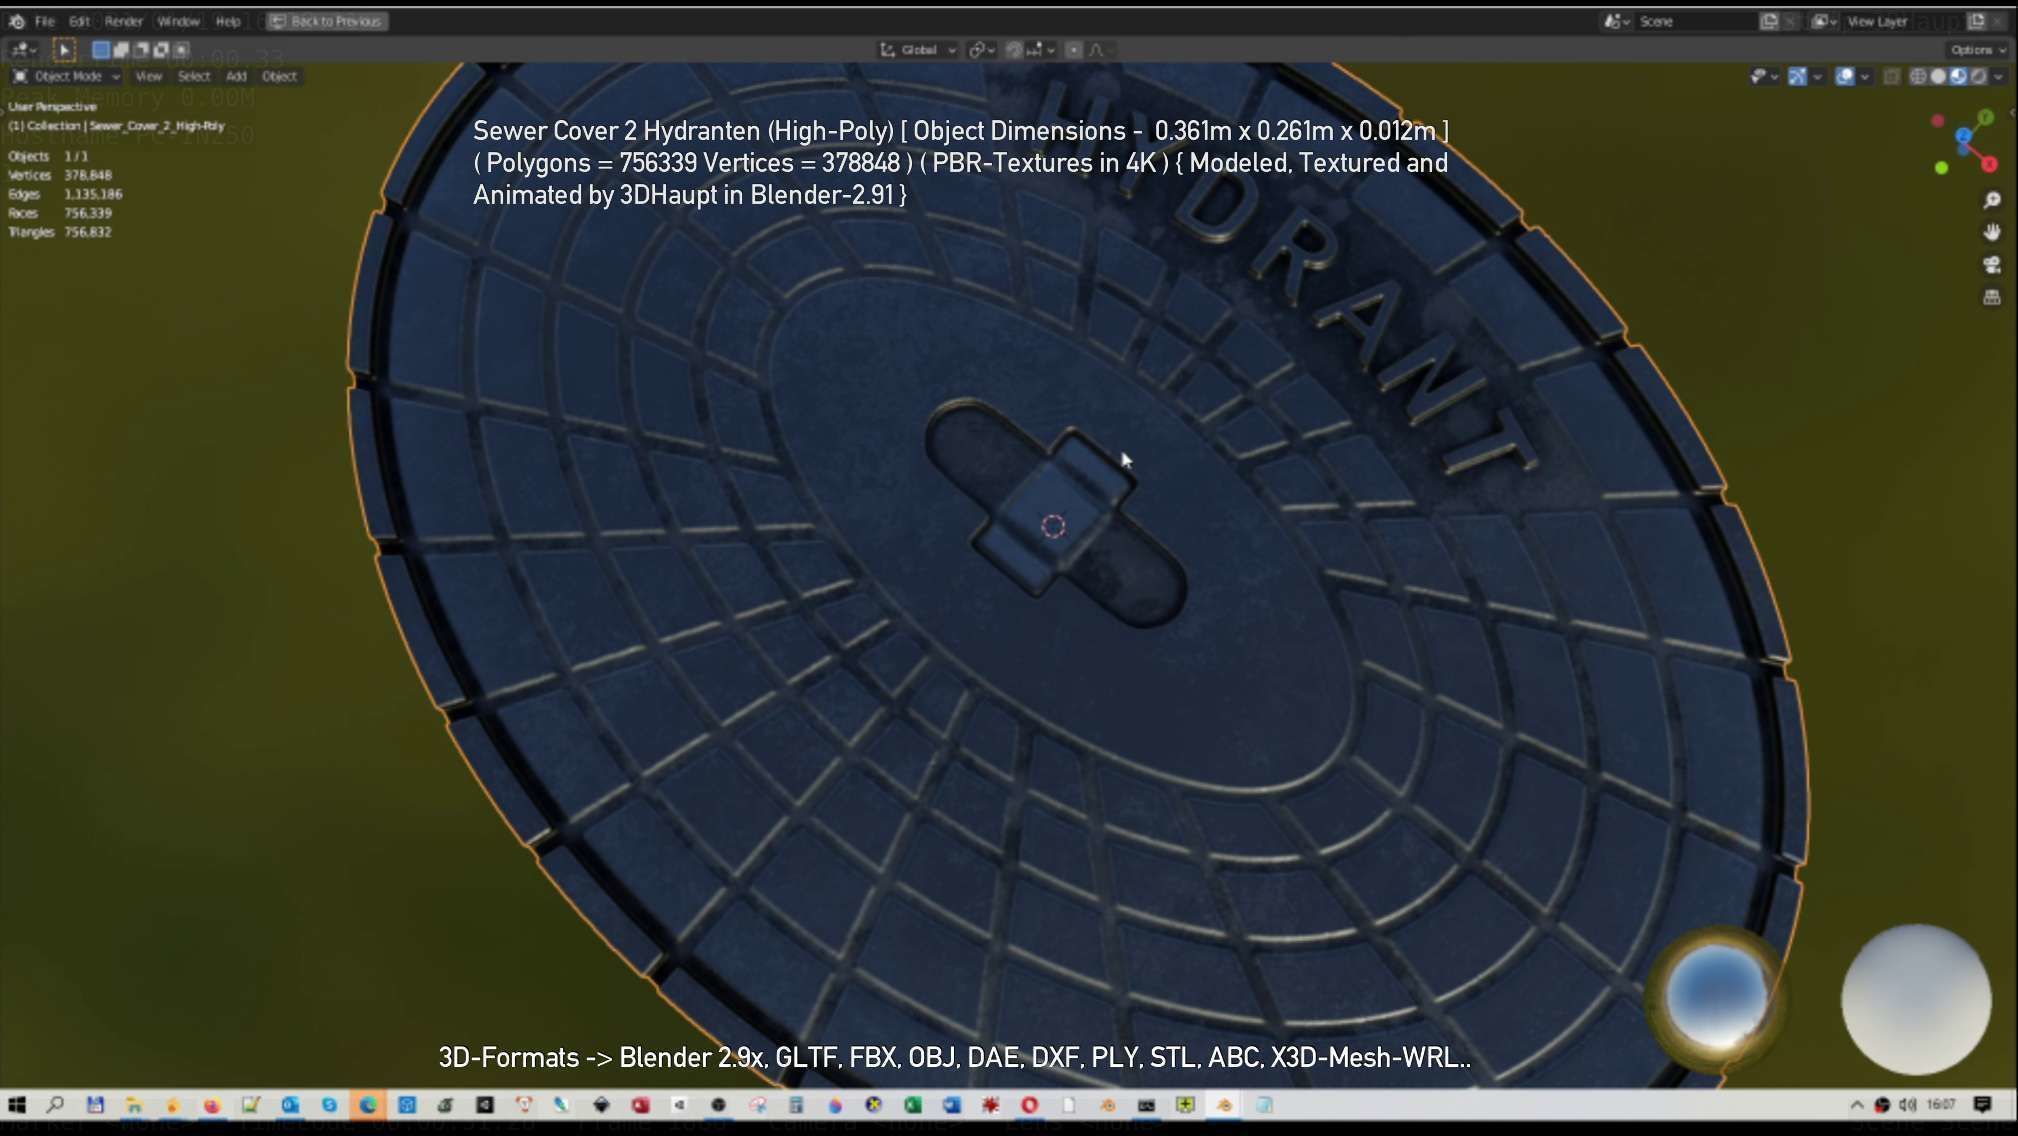Choose the Intersect selection mode

click(181, 49)
